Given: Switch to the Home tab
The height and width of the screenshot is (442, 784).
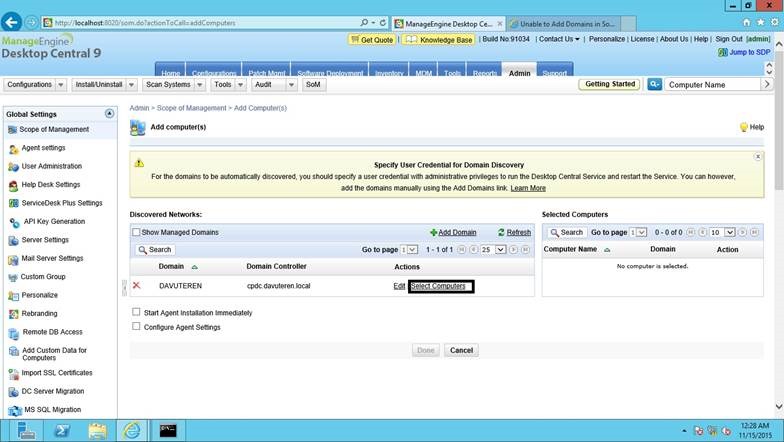Looking at the screenshot, I should (170, 70).
